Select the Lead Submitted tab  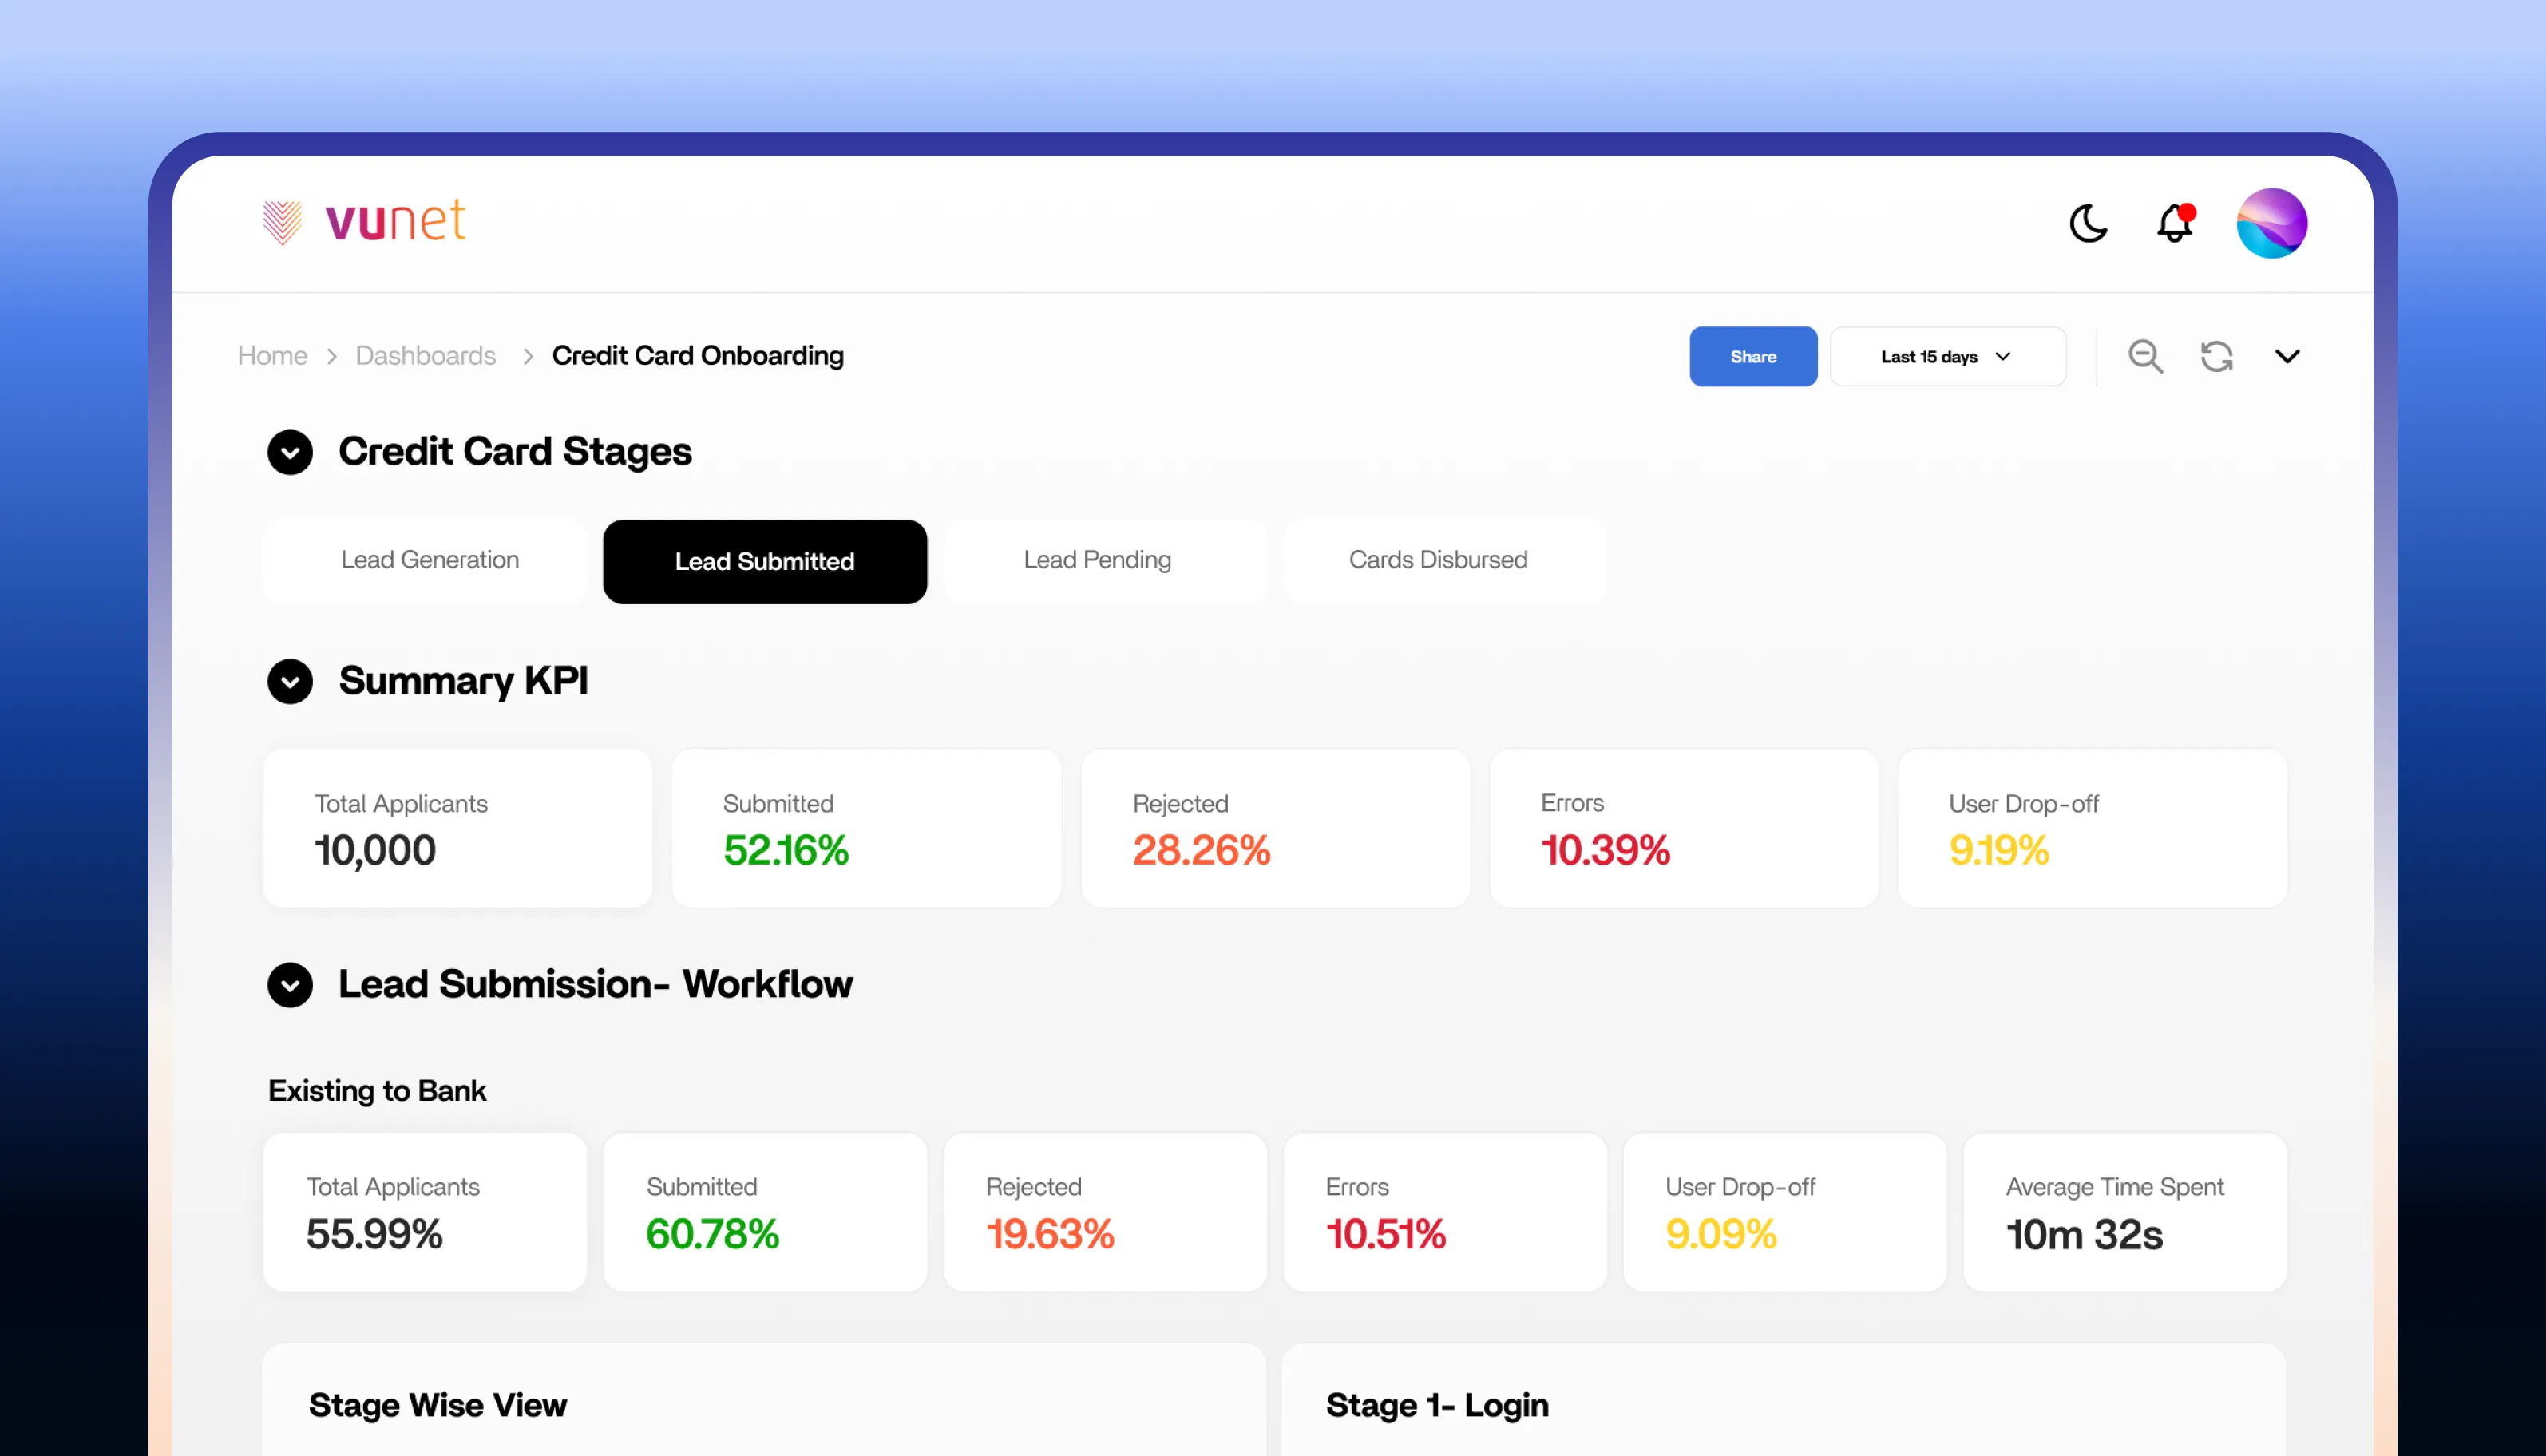coord(764,561)
